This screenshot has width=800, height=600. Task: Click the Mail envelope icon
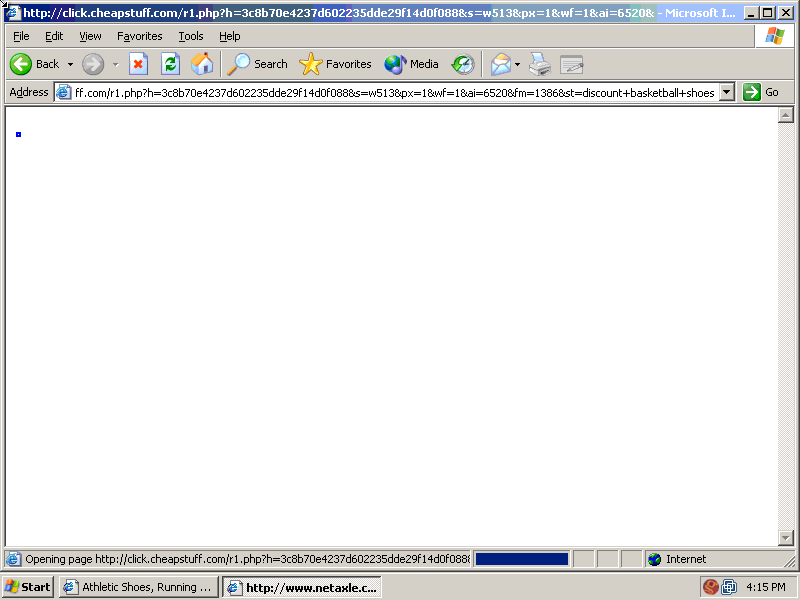pos(501,64)
